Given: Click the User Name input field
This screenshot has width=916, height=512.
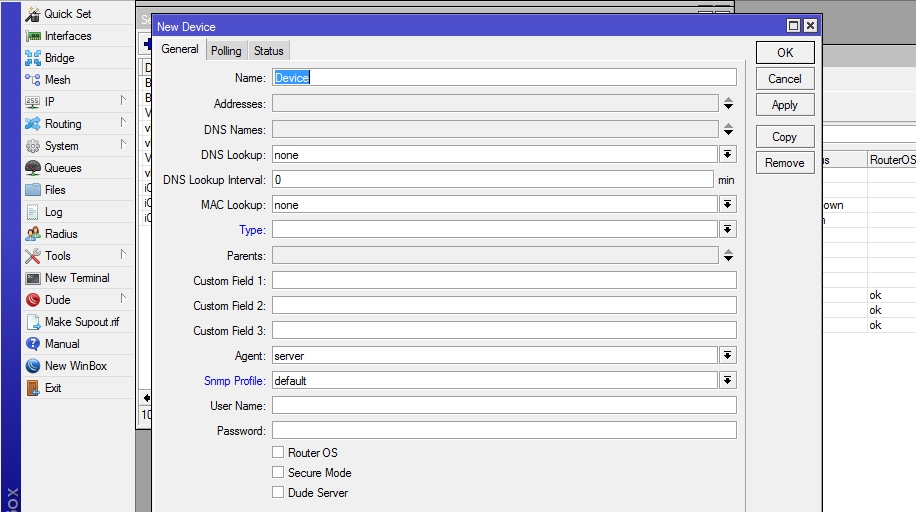Looking at the screenshot, I should [x=504, y=405].
